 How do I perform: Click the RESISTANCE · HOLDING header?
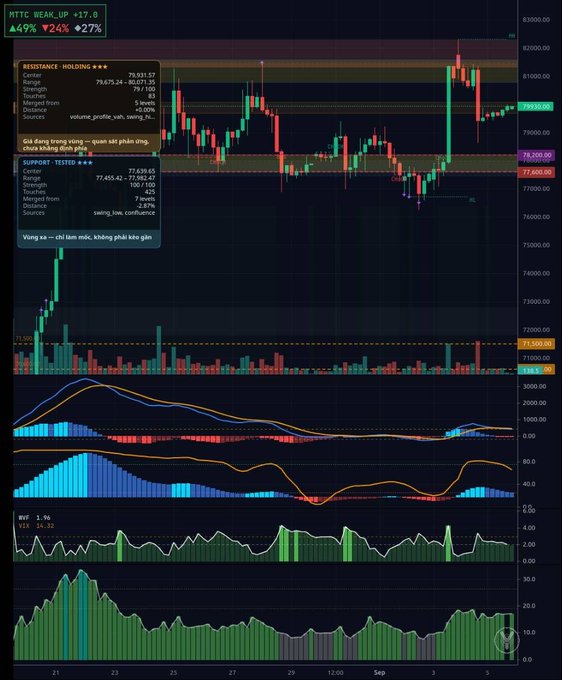[65, 66]
